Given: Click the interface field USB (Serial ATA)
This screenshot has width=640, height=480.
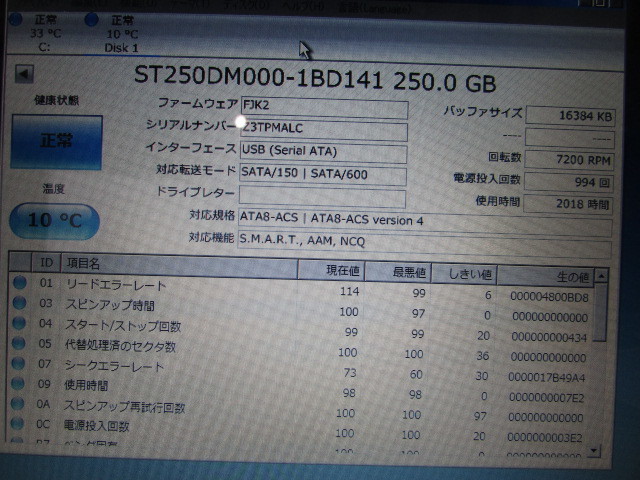Looking at the screenshot, I should pos(323,152).
